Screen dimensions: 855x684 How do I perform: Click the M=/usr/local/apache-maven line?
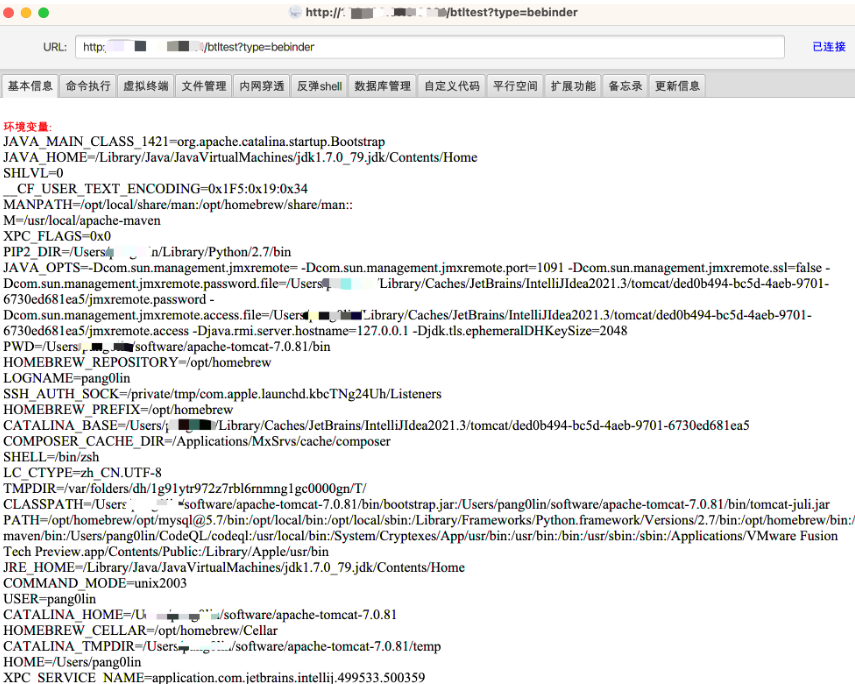82,221
